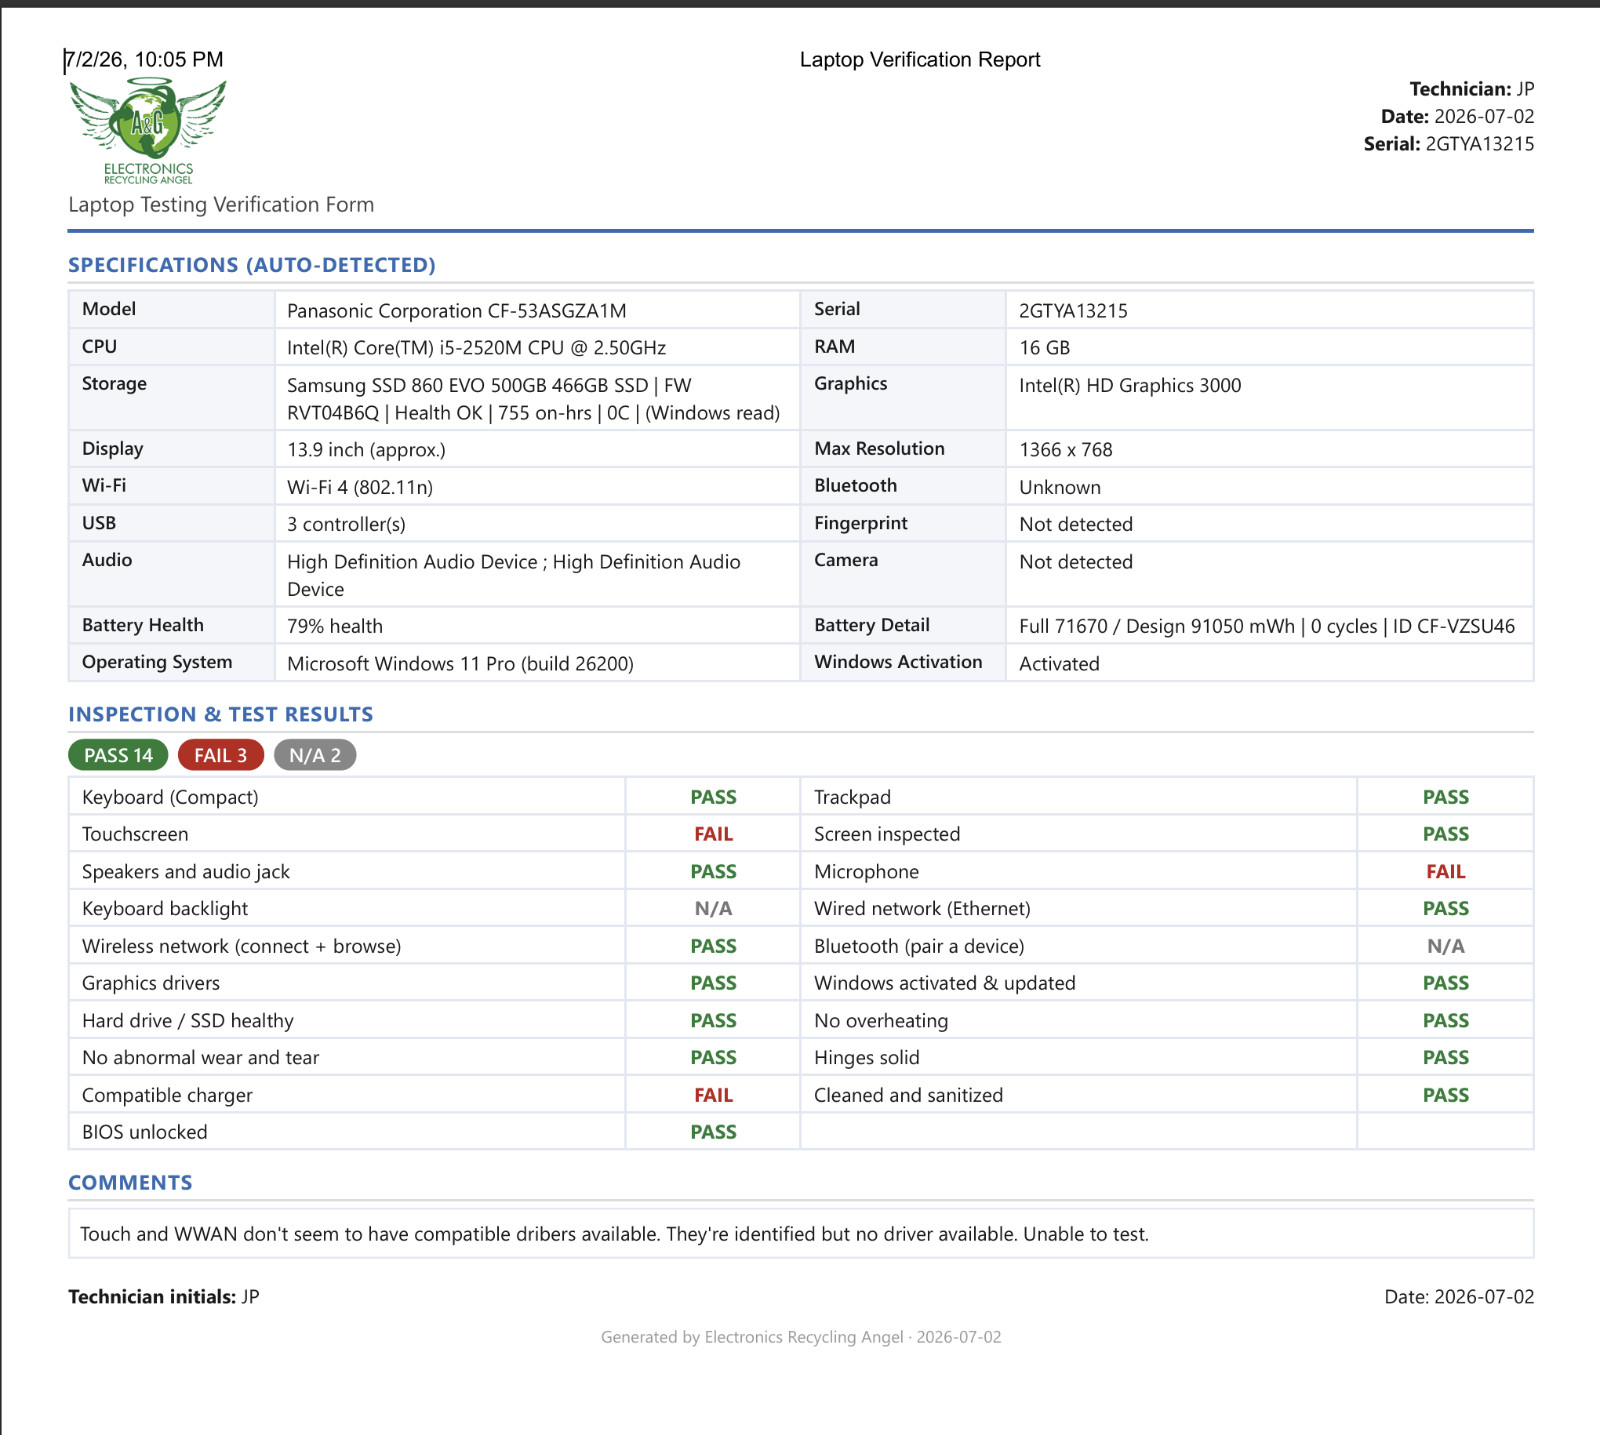This screenshot has height=1435, width=1600.
Task: Click the Touchscreen FAIL result
Action: (x=713, y=834)
